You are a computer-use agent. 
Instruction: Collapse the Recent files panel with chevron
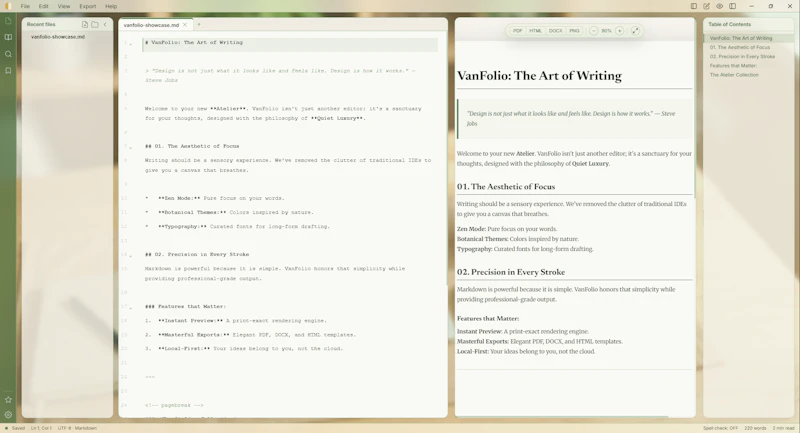[x=105, y=24]
